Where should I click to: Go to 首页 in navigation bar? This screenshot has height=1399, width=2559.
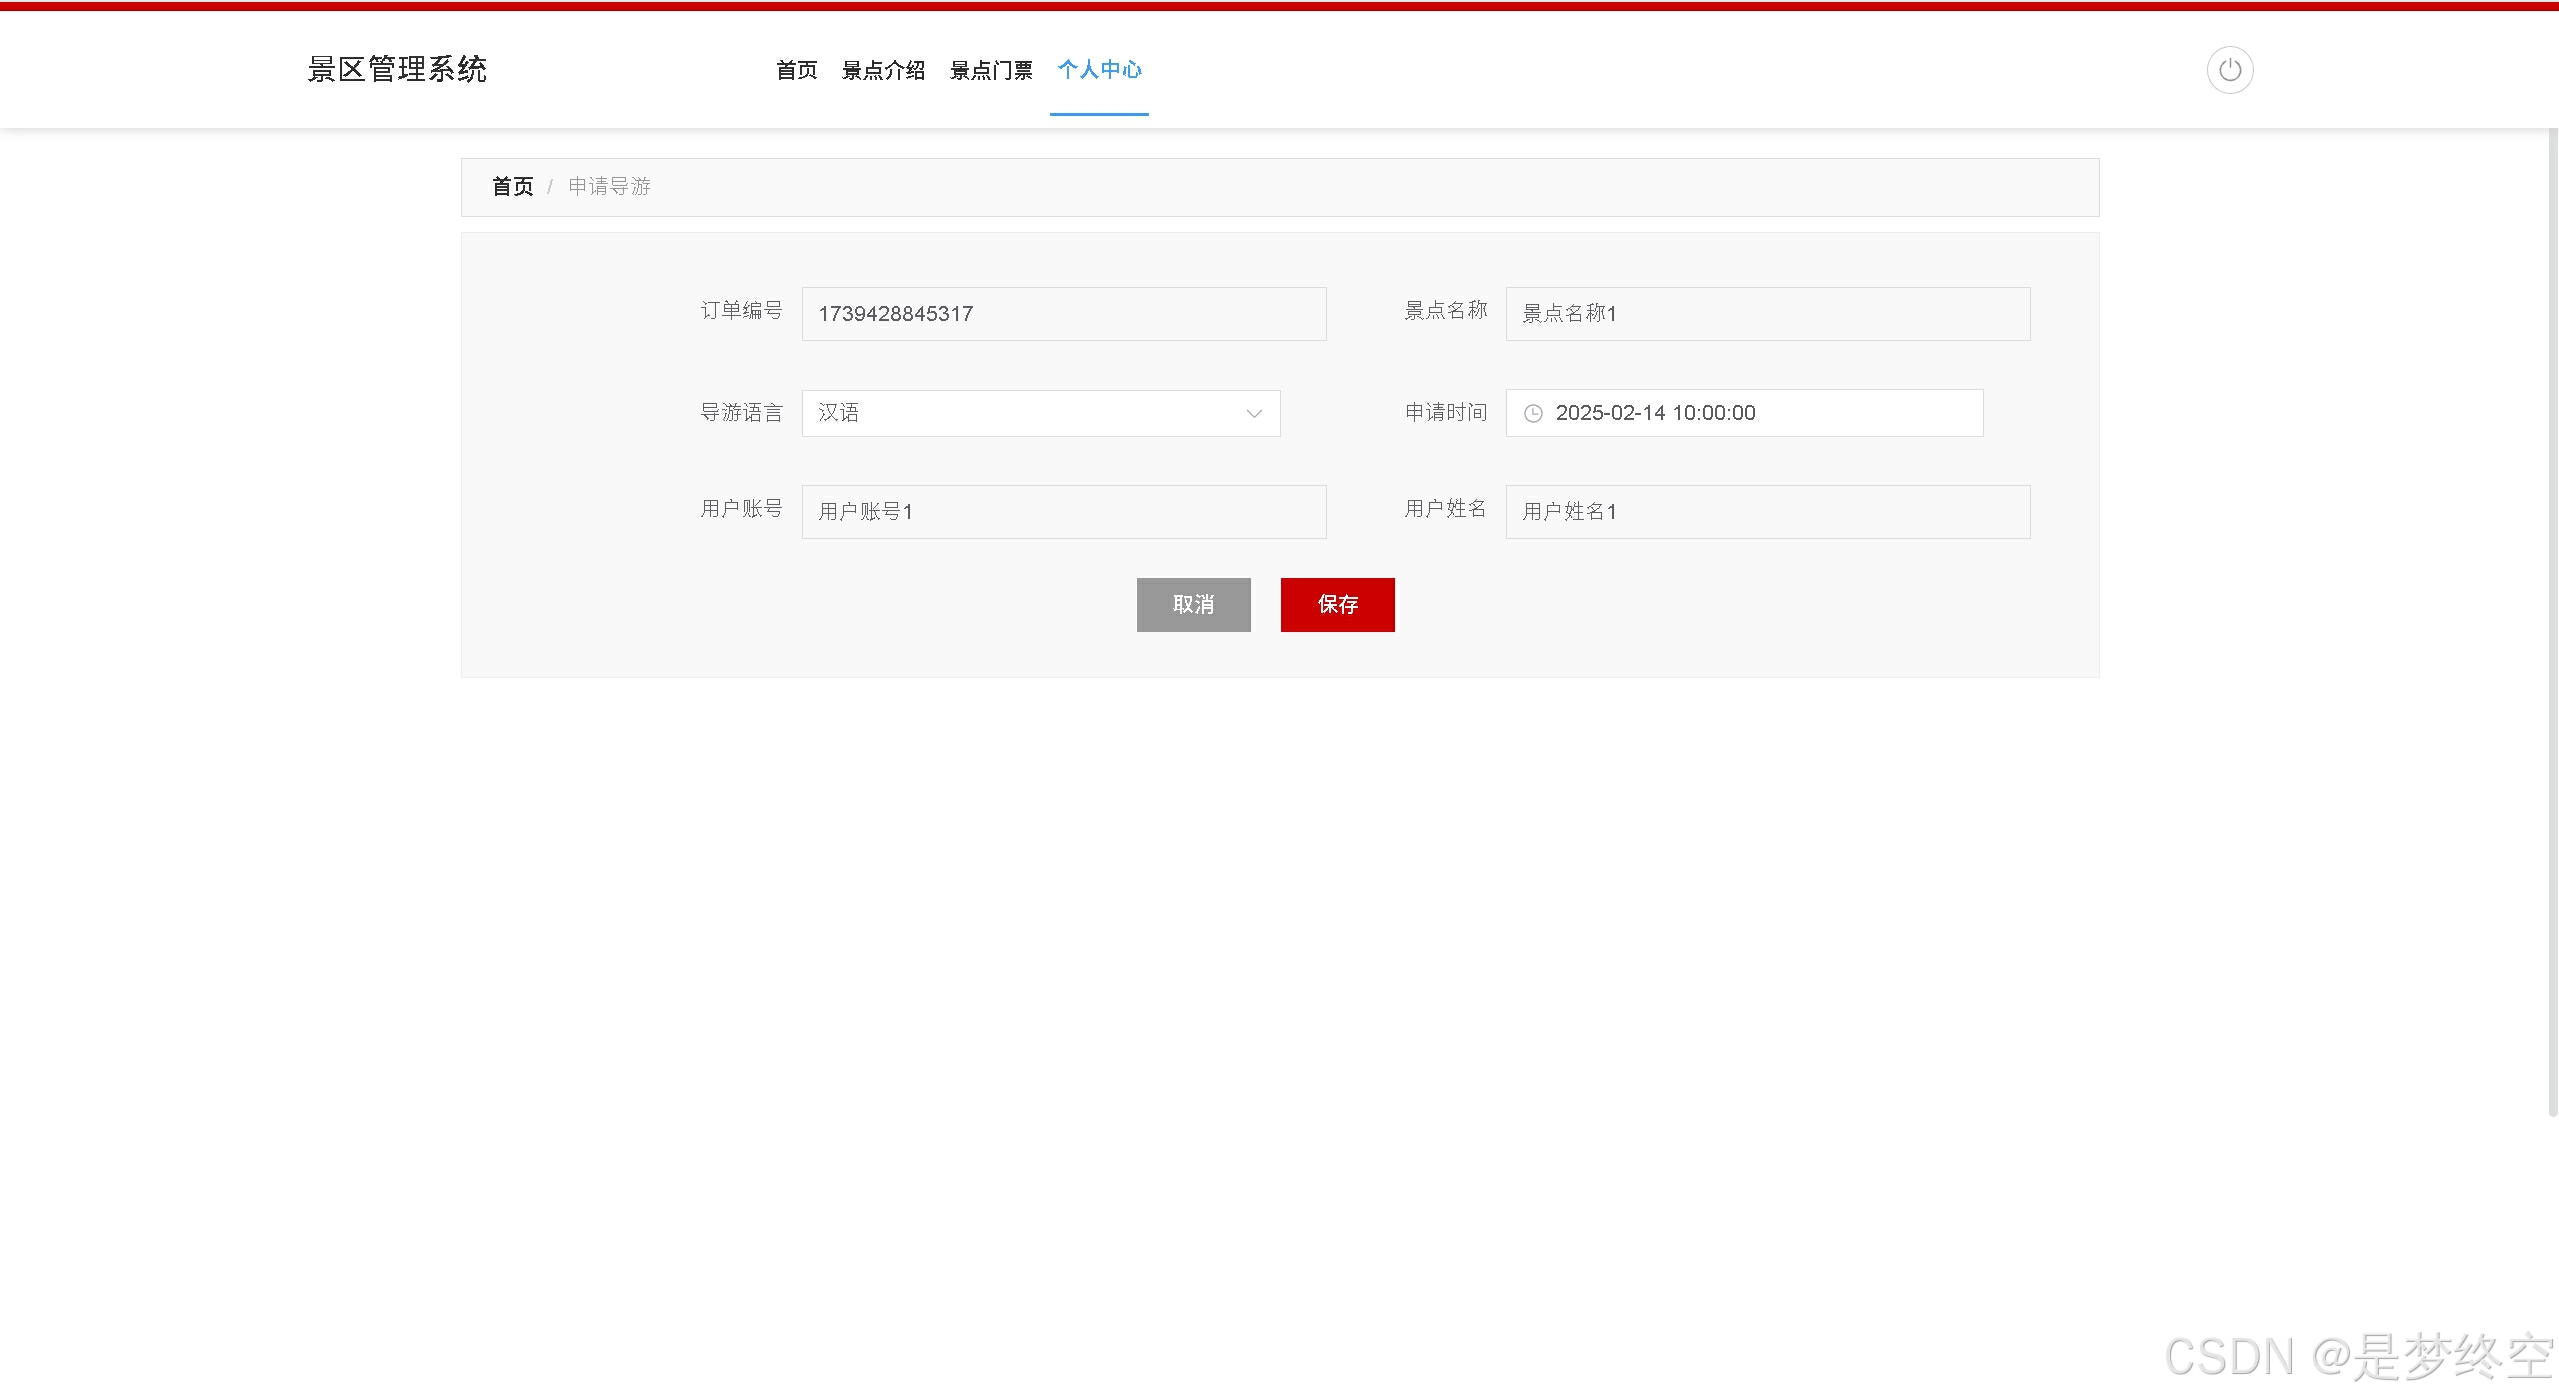pyautogui.click(x=796, y=70)
